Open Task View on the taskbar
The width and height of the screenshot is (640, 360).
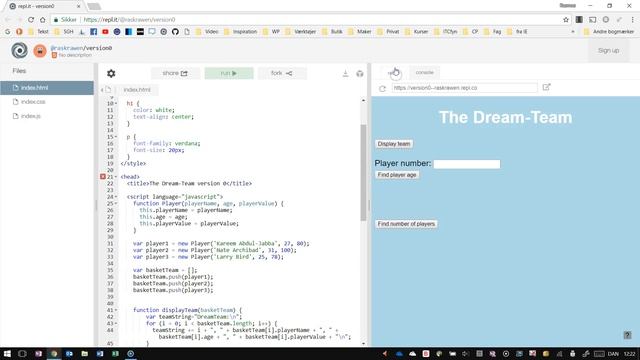(22, 353)
